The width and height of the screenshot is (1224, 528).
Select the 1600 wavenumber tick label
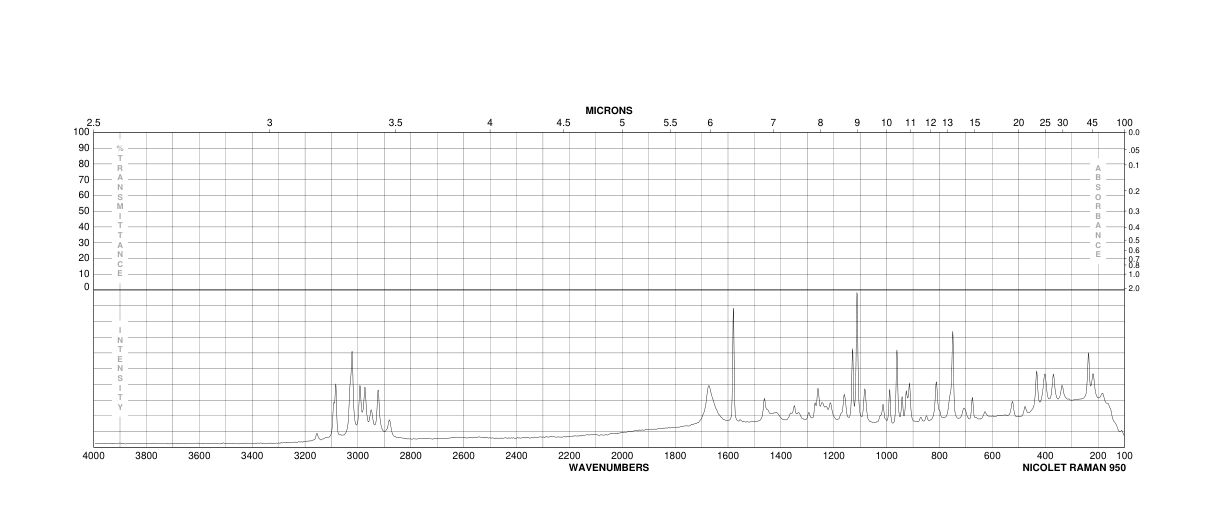(x=728, y=456)
